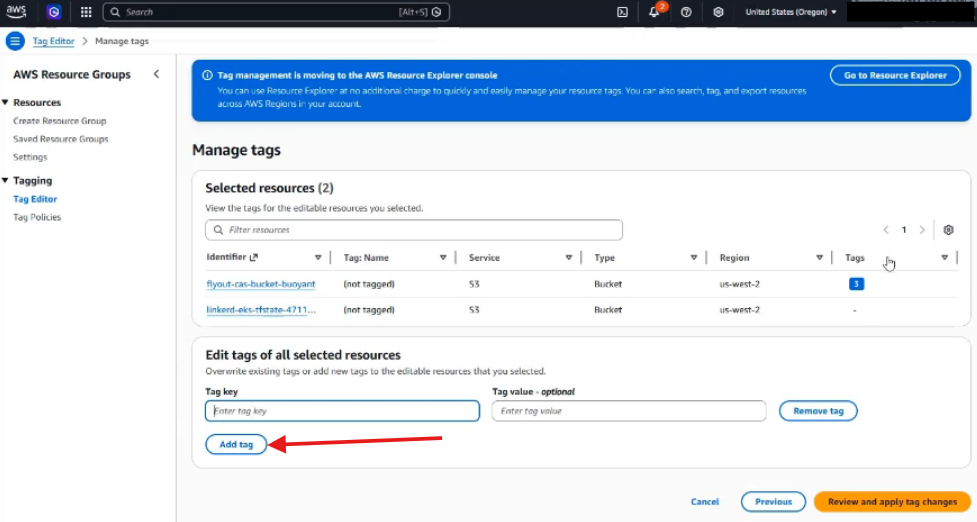Viewport: 977px width, 522px height.
Task: Collapse the AWS Resource Groups side panel
Action: pyautogui.click(x=156, y=74)
